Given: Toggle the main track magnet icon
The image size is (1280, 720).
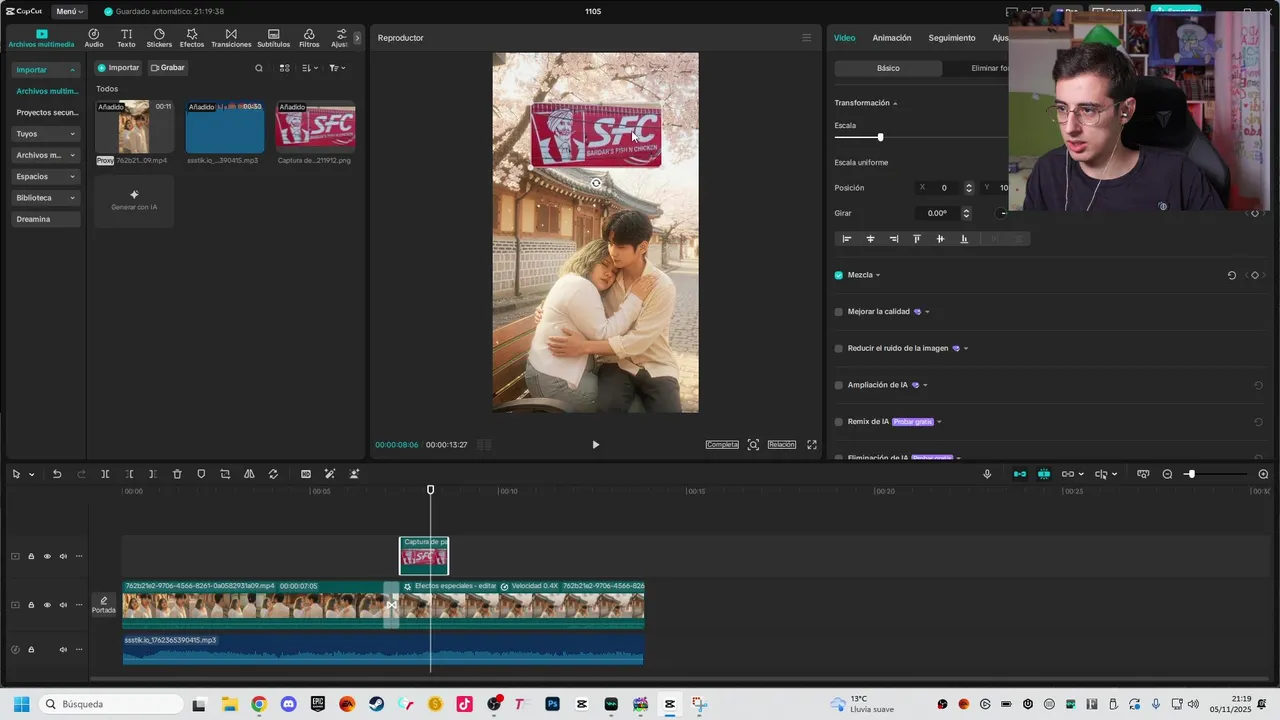Looking at the screenshot, I should pos(1020,474).
